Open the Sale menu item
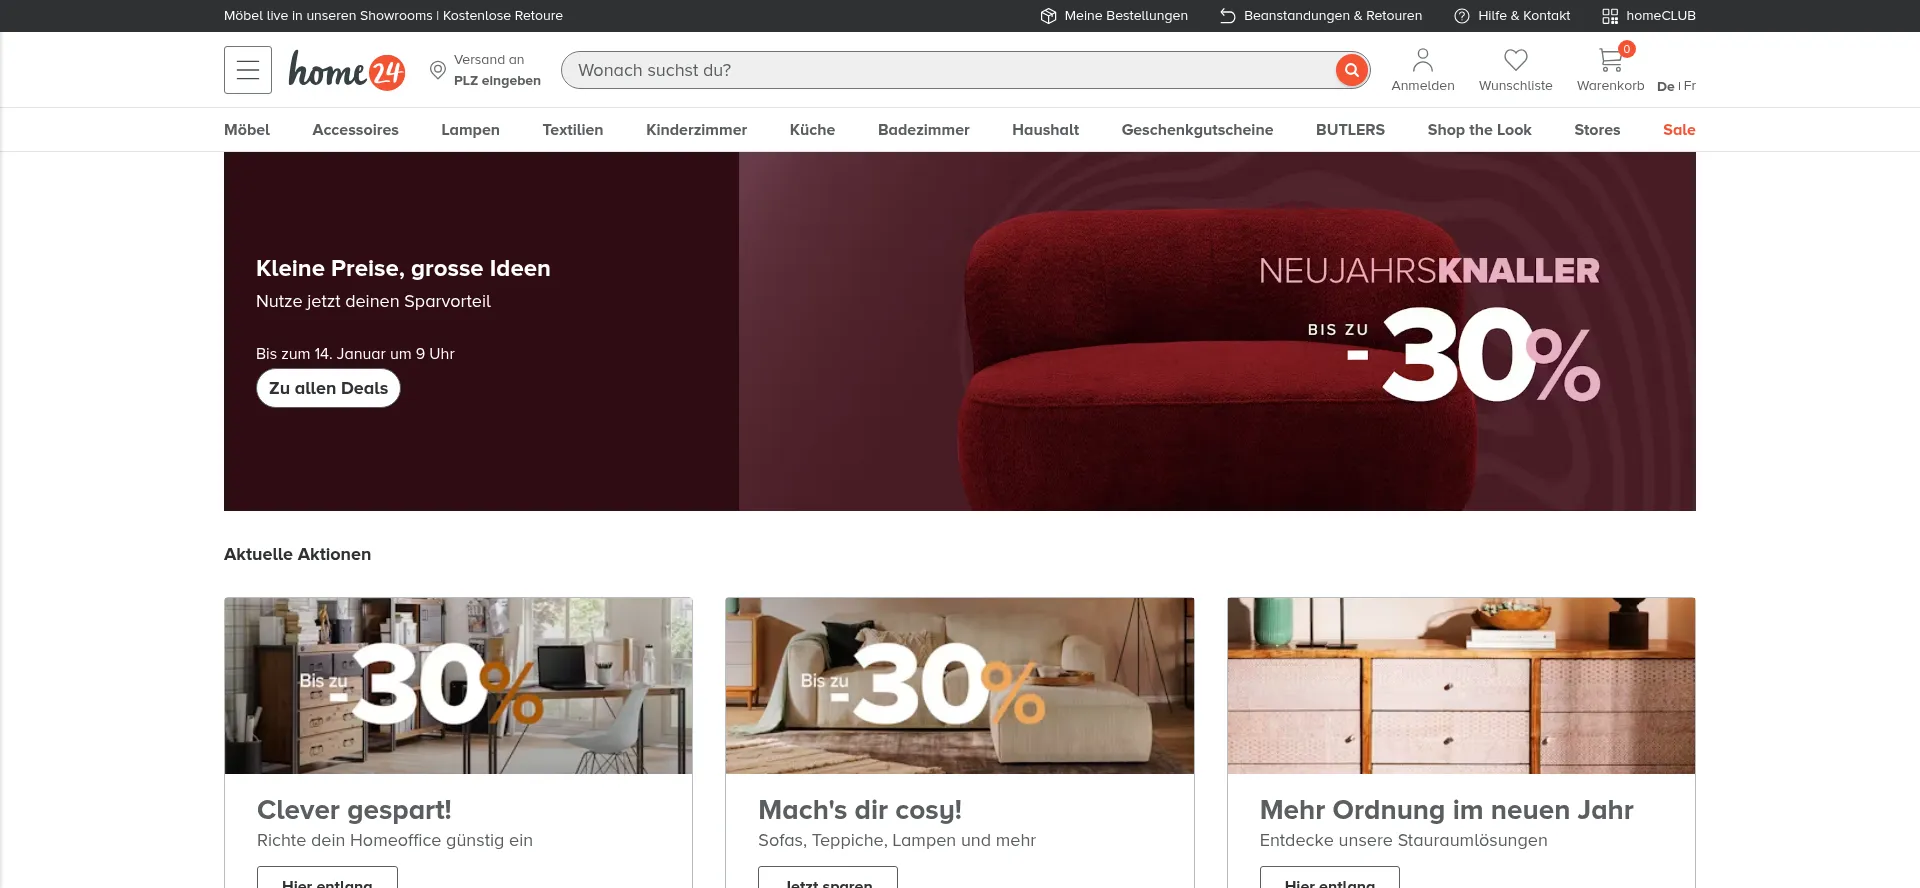The height and width of the screenshot is (888, 1920). click(1679, 130)
